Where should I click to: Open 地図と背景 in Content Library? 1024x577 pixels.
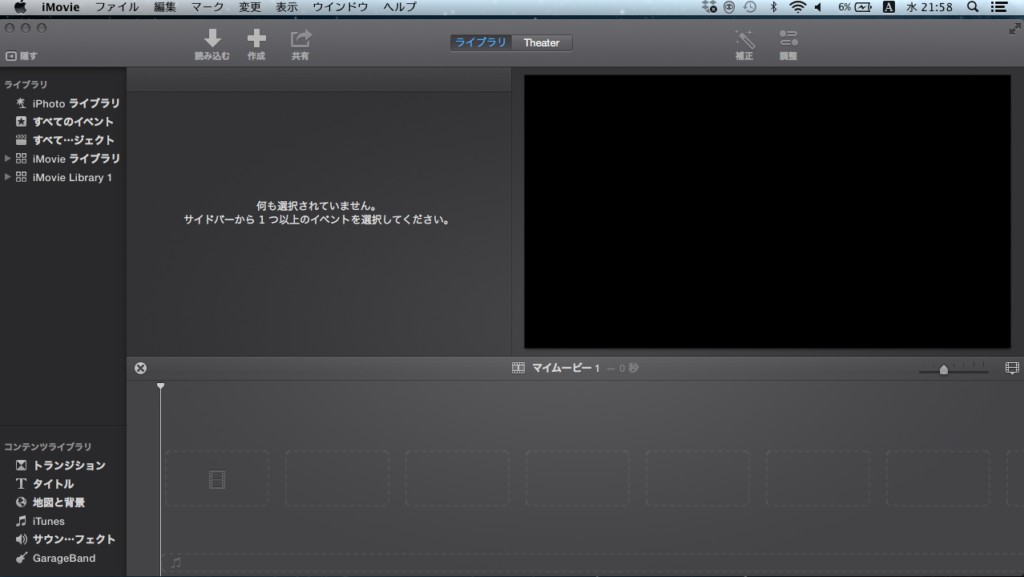[x=63, y=502]
